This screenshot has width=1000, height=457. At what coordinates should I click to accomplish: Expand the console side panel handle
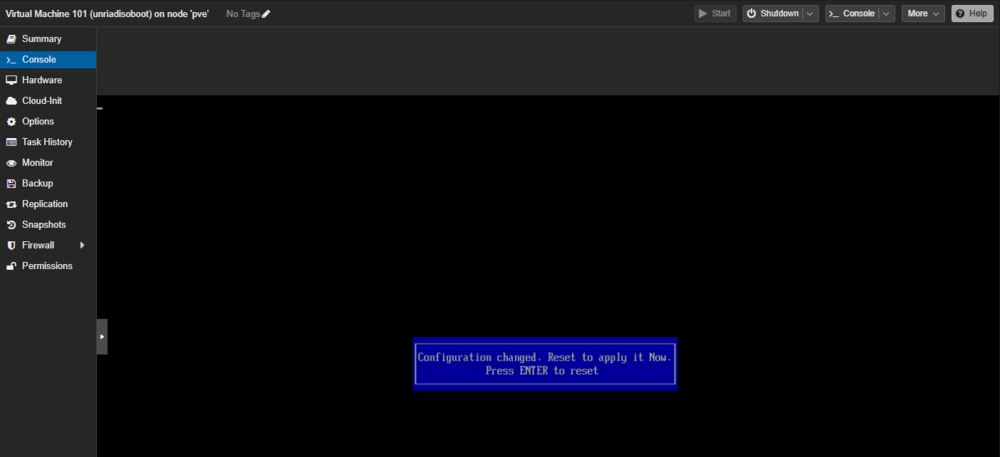(102, 337)
